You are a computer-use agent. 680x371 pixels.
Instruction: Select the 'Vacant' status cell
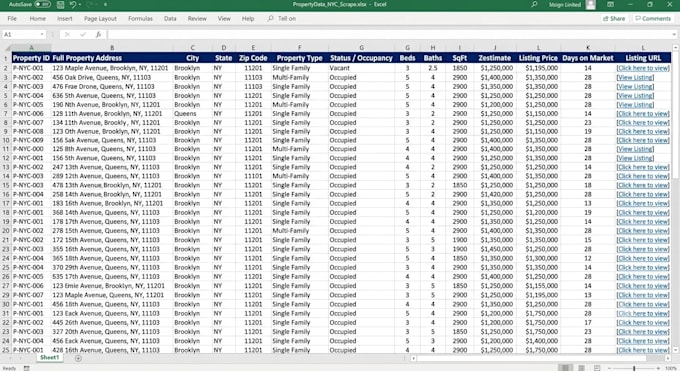(x=361, y=68)
